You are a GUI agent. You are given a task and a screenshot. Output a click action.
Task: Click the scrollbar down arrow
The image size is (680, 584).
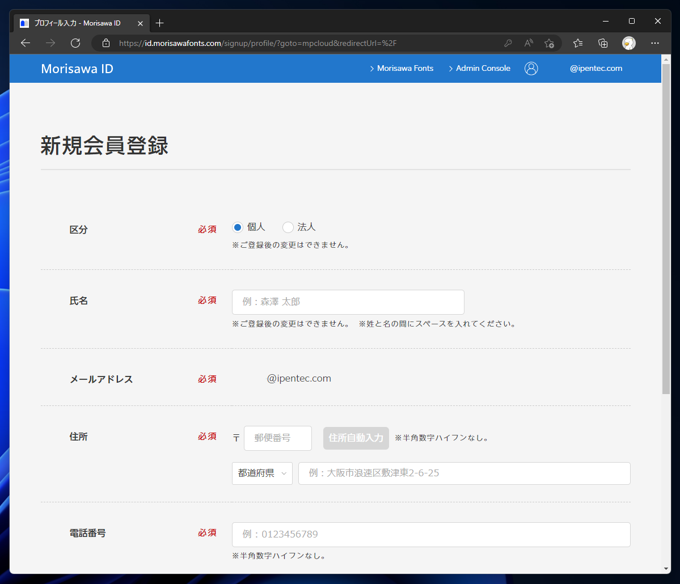(x=666, y=568)
